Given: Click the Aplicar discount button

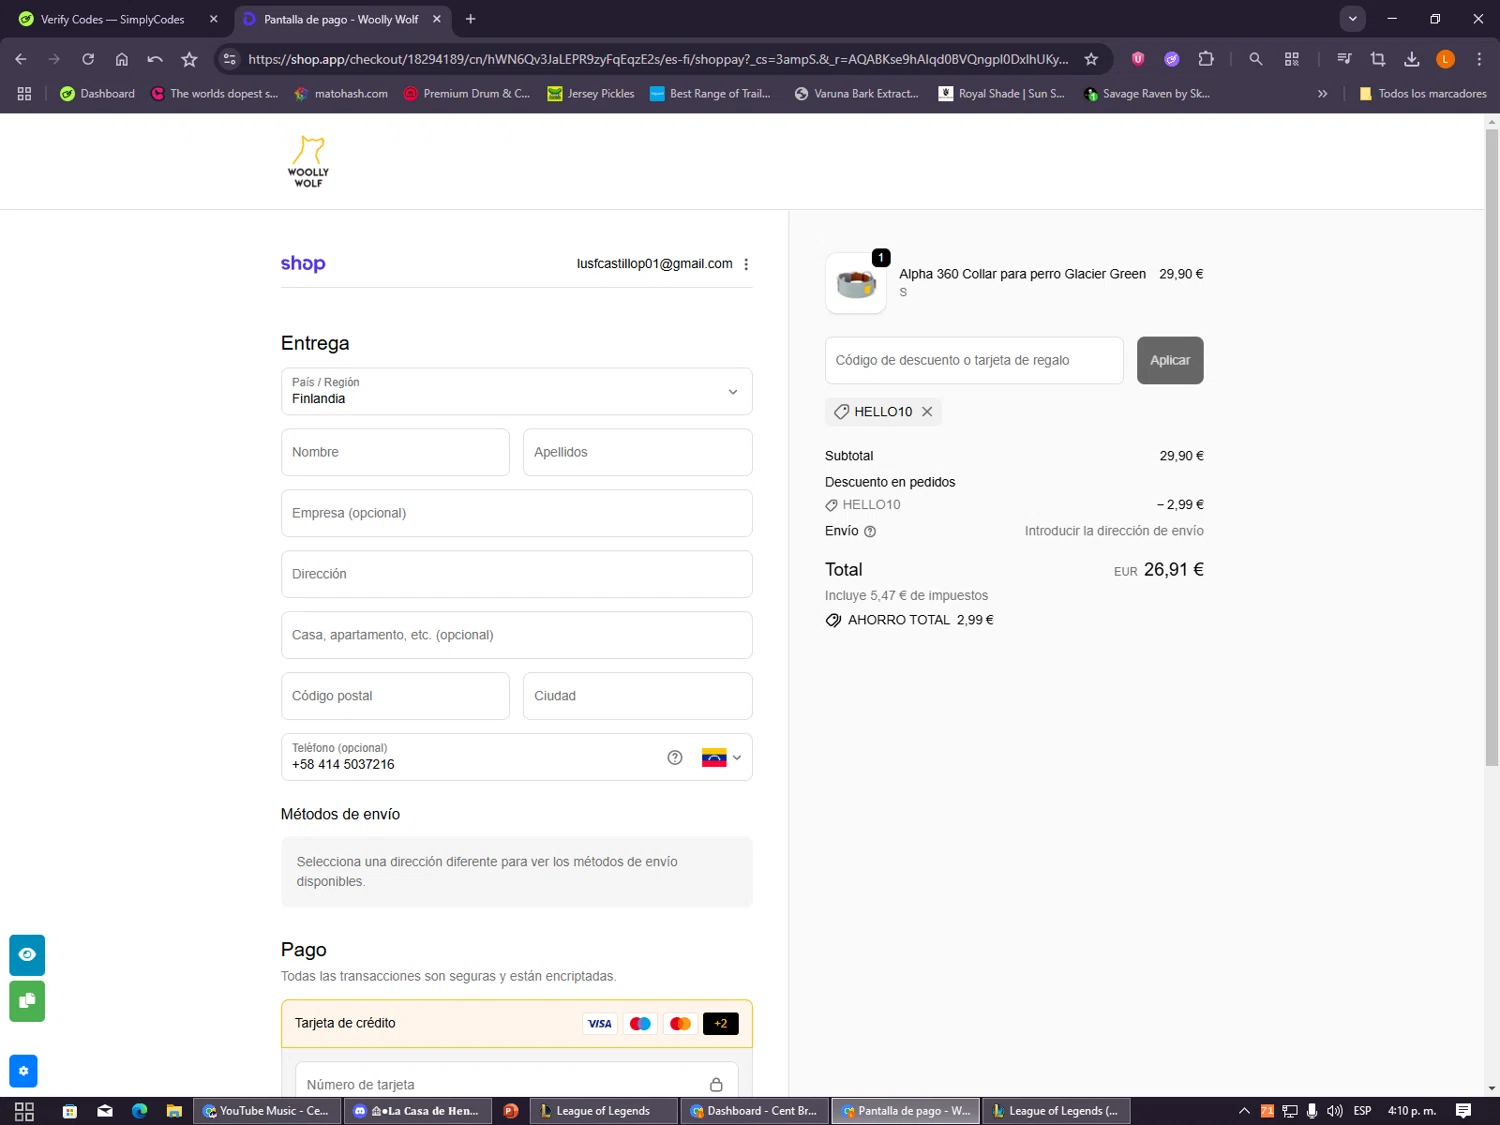Looking at the screenshot, I should point(1170,360).
